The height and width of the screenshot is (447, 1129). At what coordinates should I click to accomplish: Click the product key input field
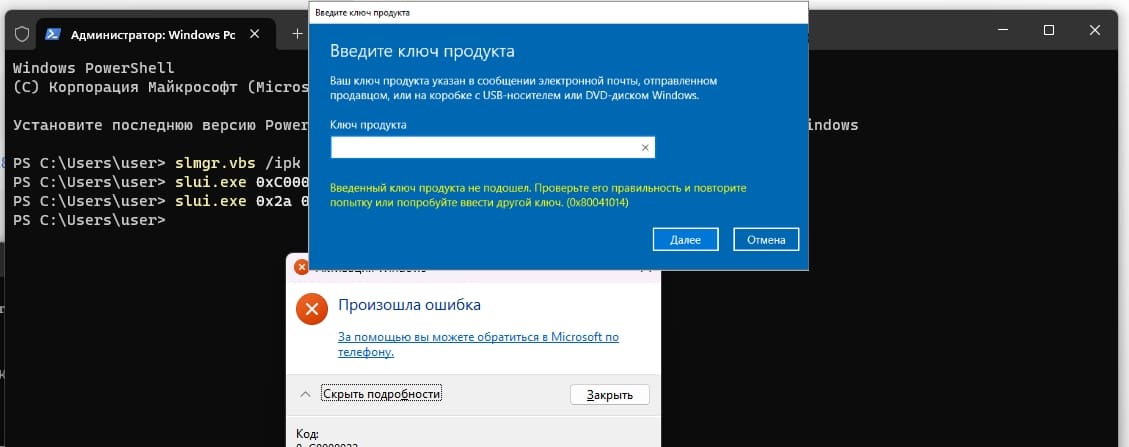[x=492, y=148]
